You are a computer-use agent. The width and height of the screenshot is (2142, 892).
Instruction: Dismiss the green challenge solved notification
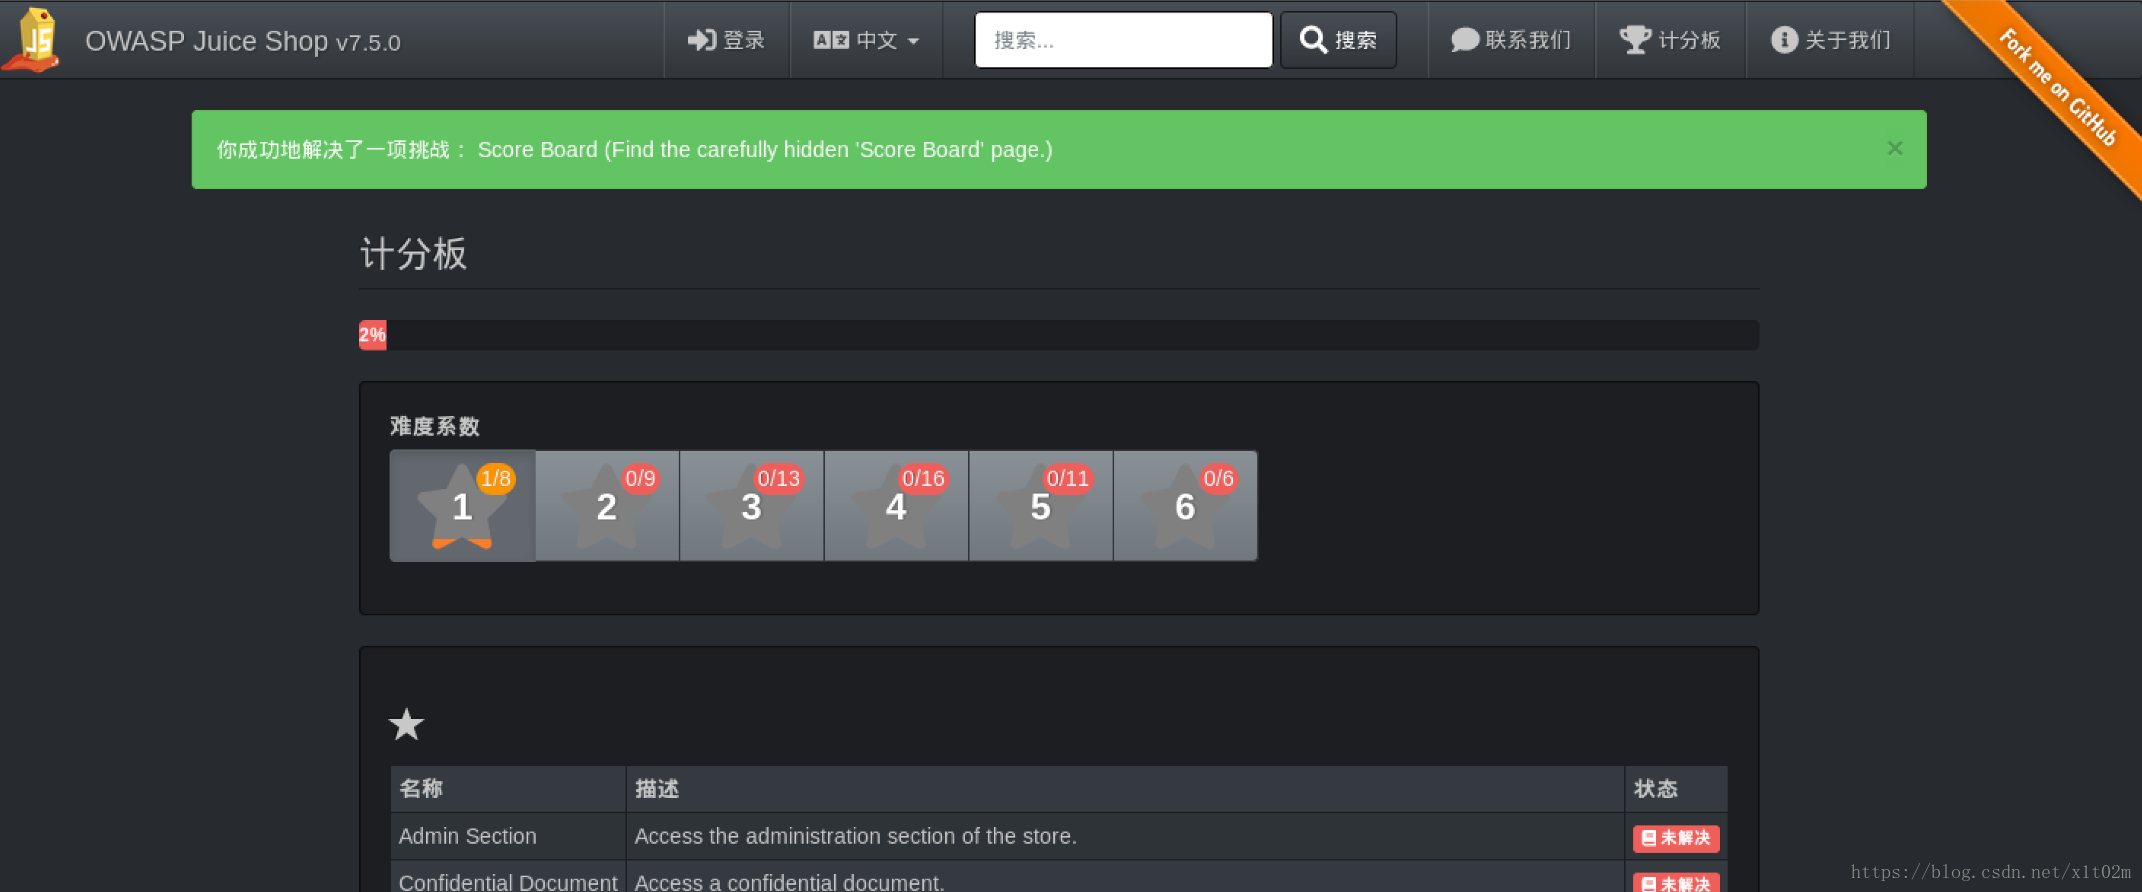[1894, 148]
